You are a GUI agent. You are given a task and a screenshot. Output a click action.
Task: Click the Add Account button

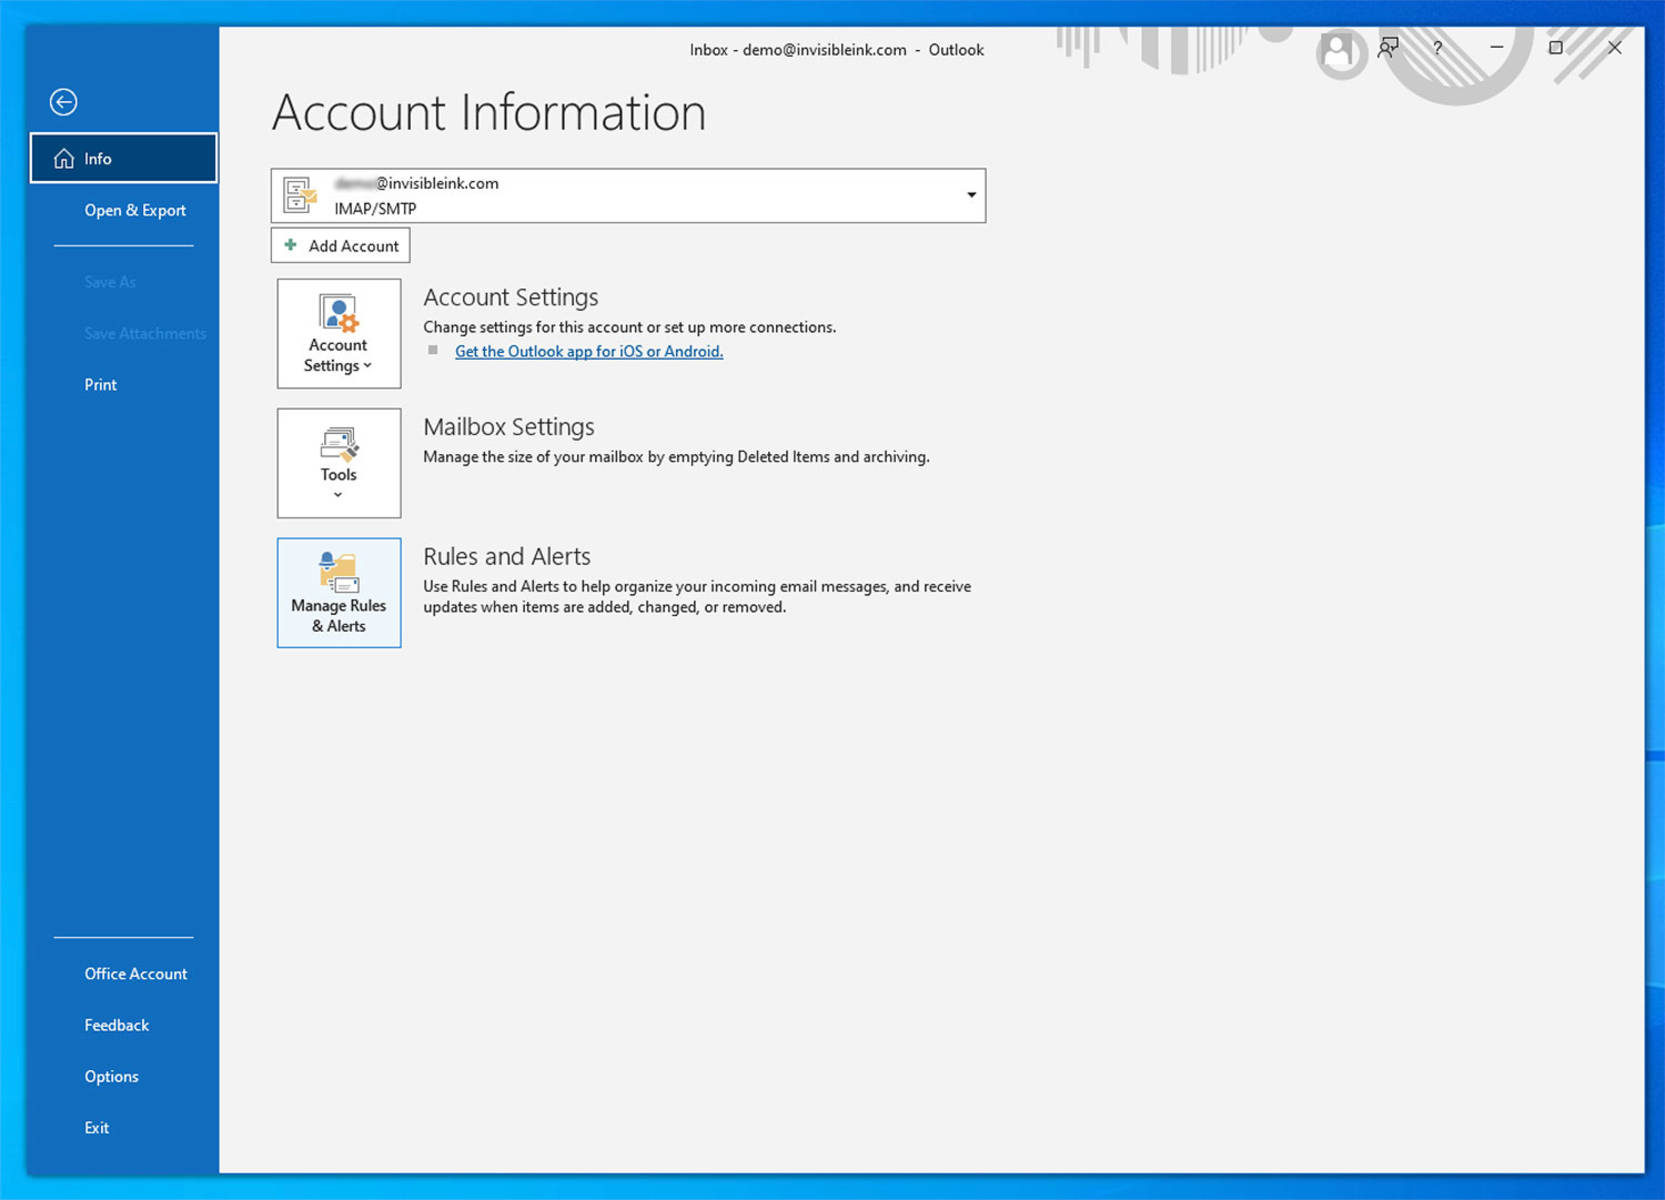[x=340, y=245]
